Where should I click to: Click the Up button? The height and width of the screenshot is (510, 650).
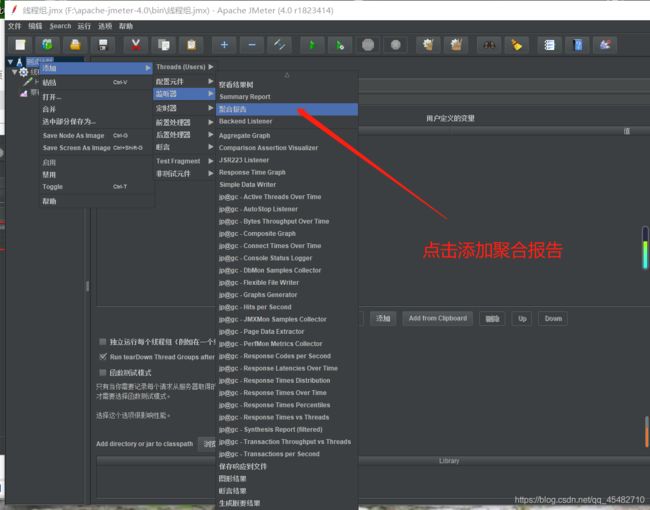click(x=522, y=318)
